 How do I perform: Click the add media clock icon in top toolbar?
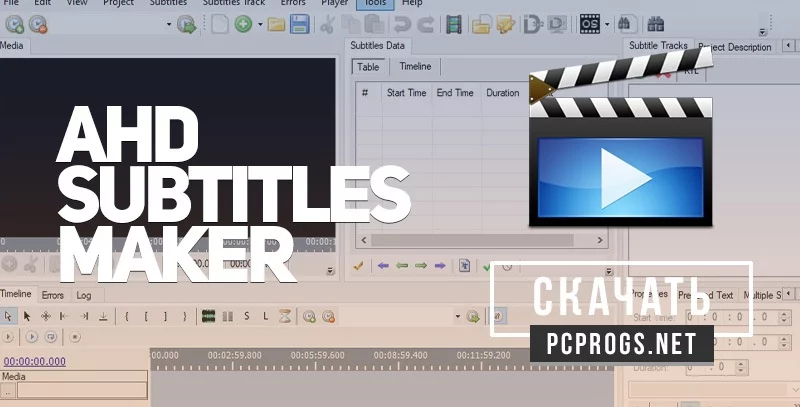pyautogui.click(x=14, y=24)
